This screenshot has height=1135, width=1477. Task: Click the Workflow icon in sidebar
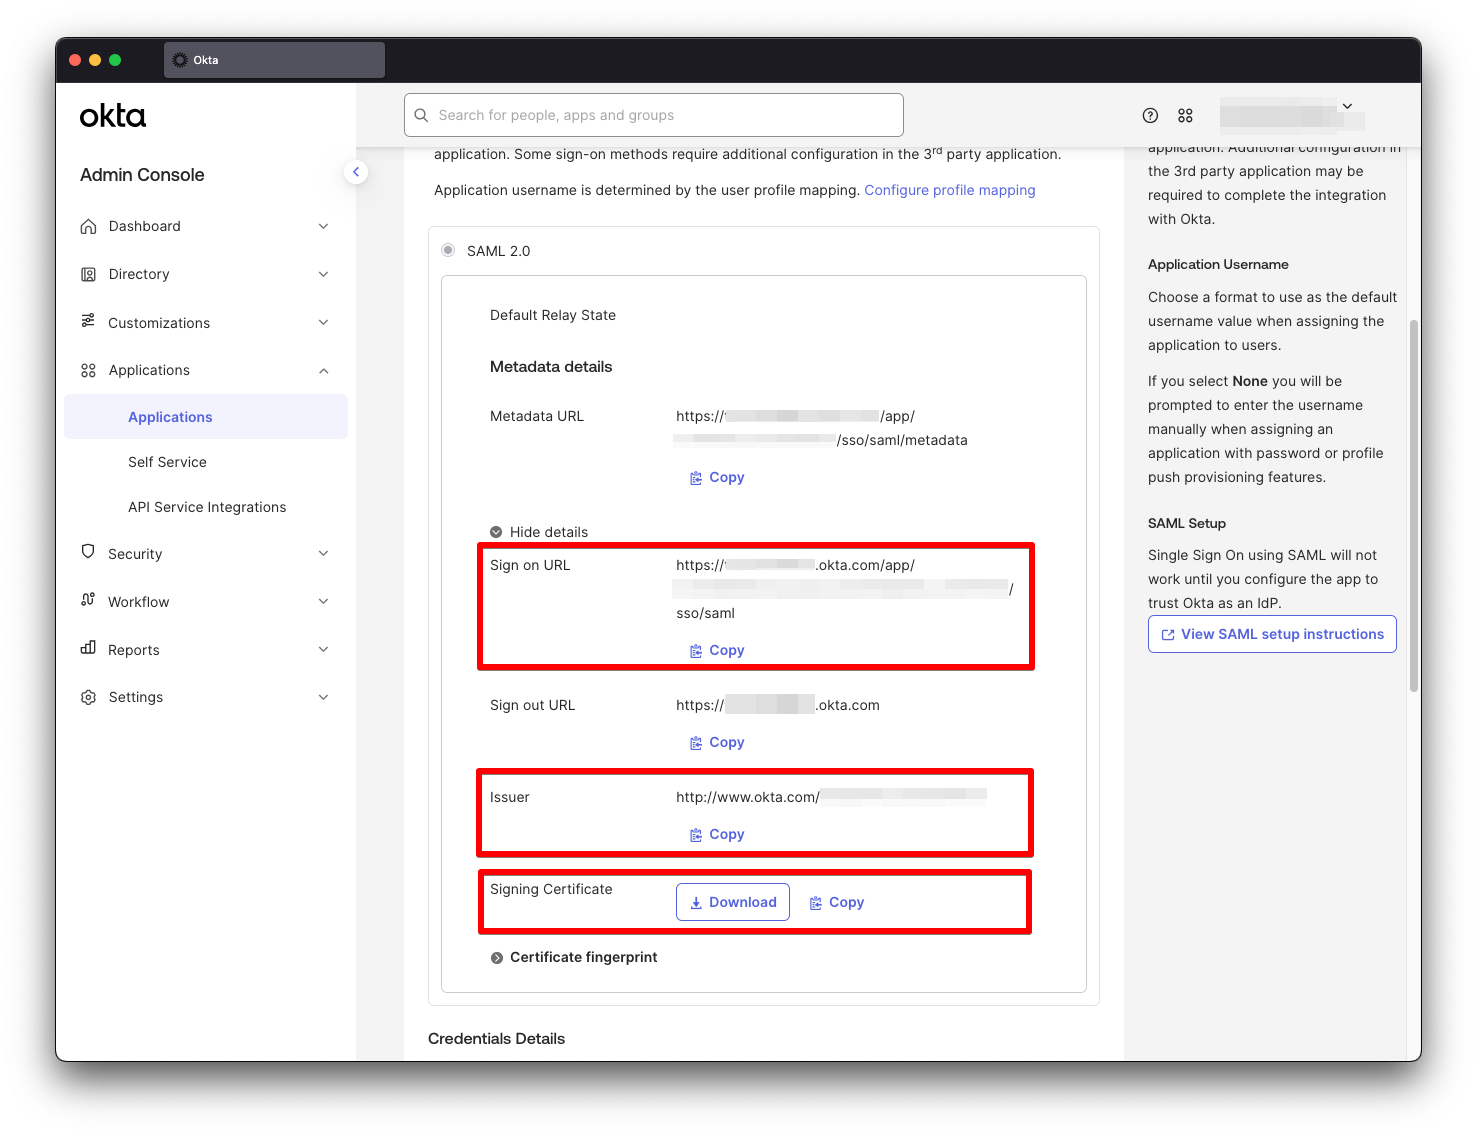click(x=89, y=601)
